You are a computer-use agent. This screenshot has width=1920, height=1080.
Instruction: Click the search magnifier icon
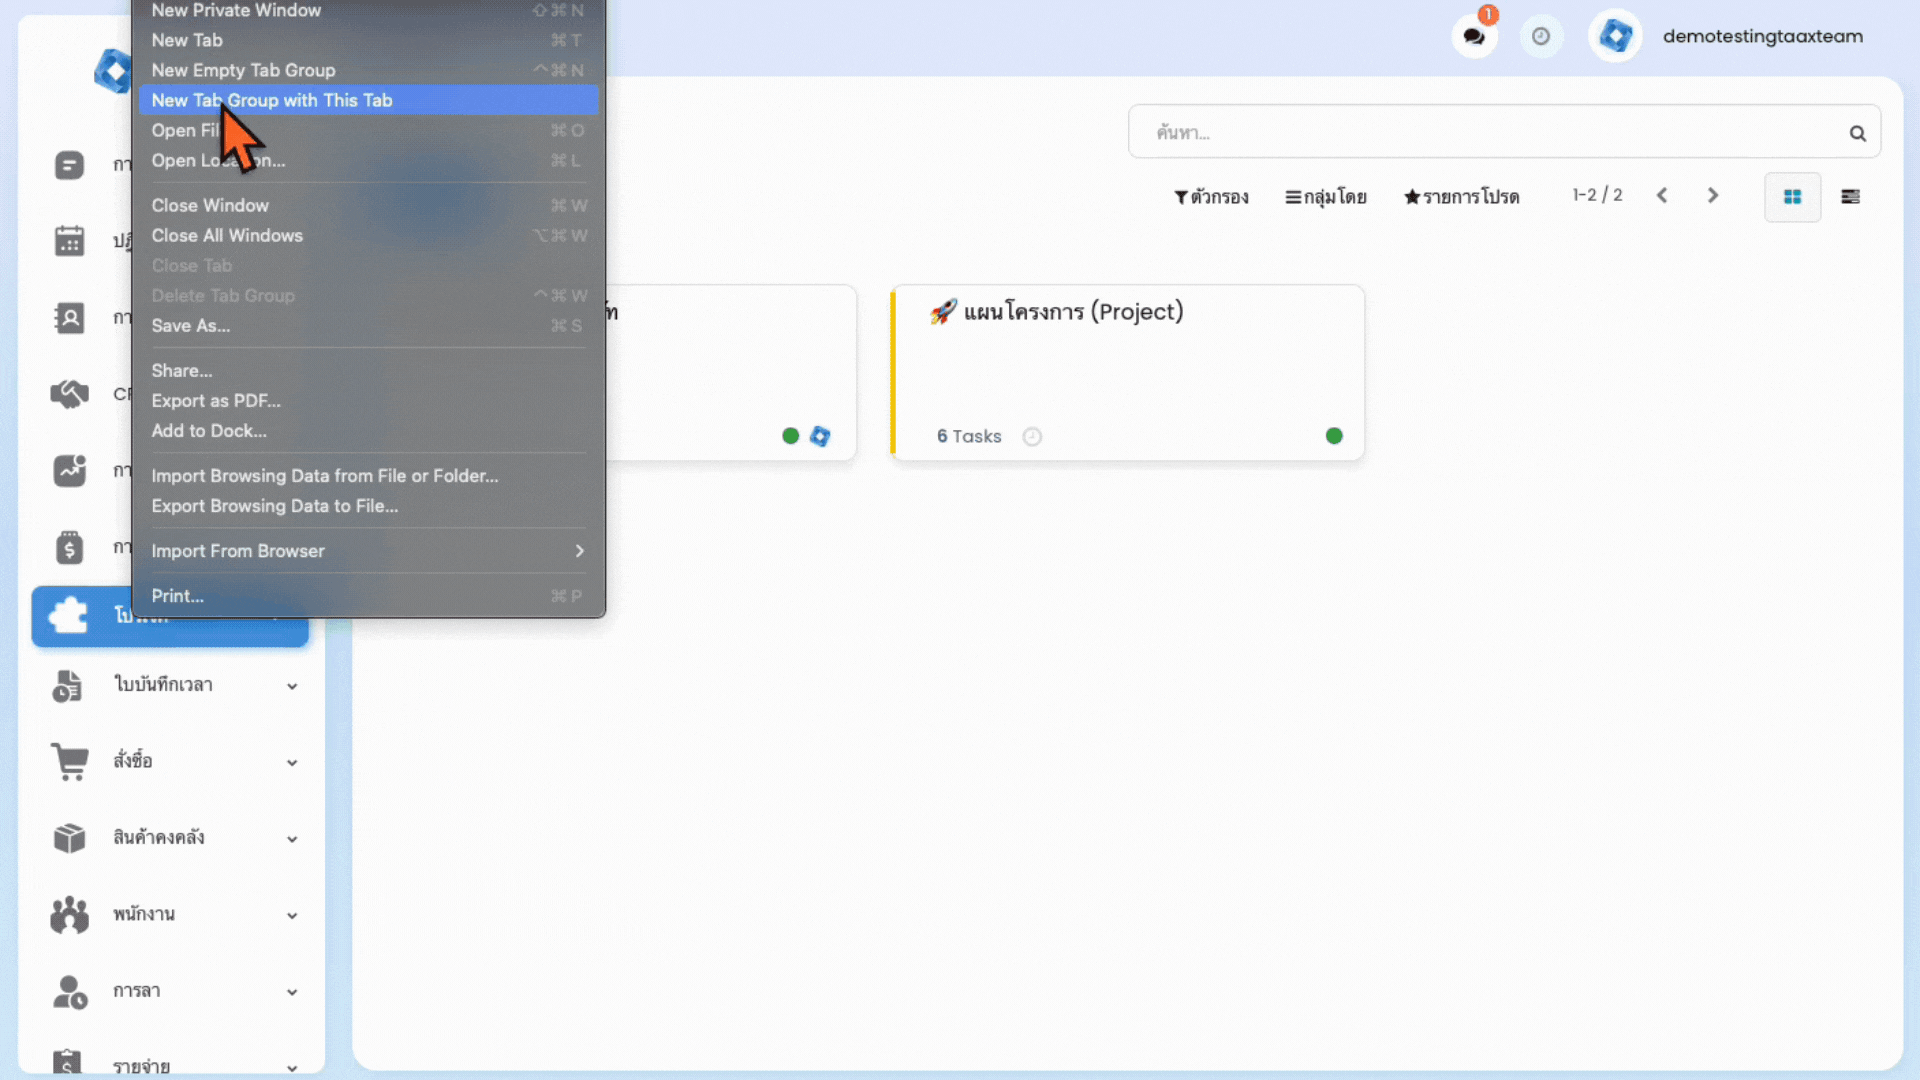point(1857,133)
